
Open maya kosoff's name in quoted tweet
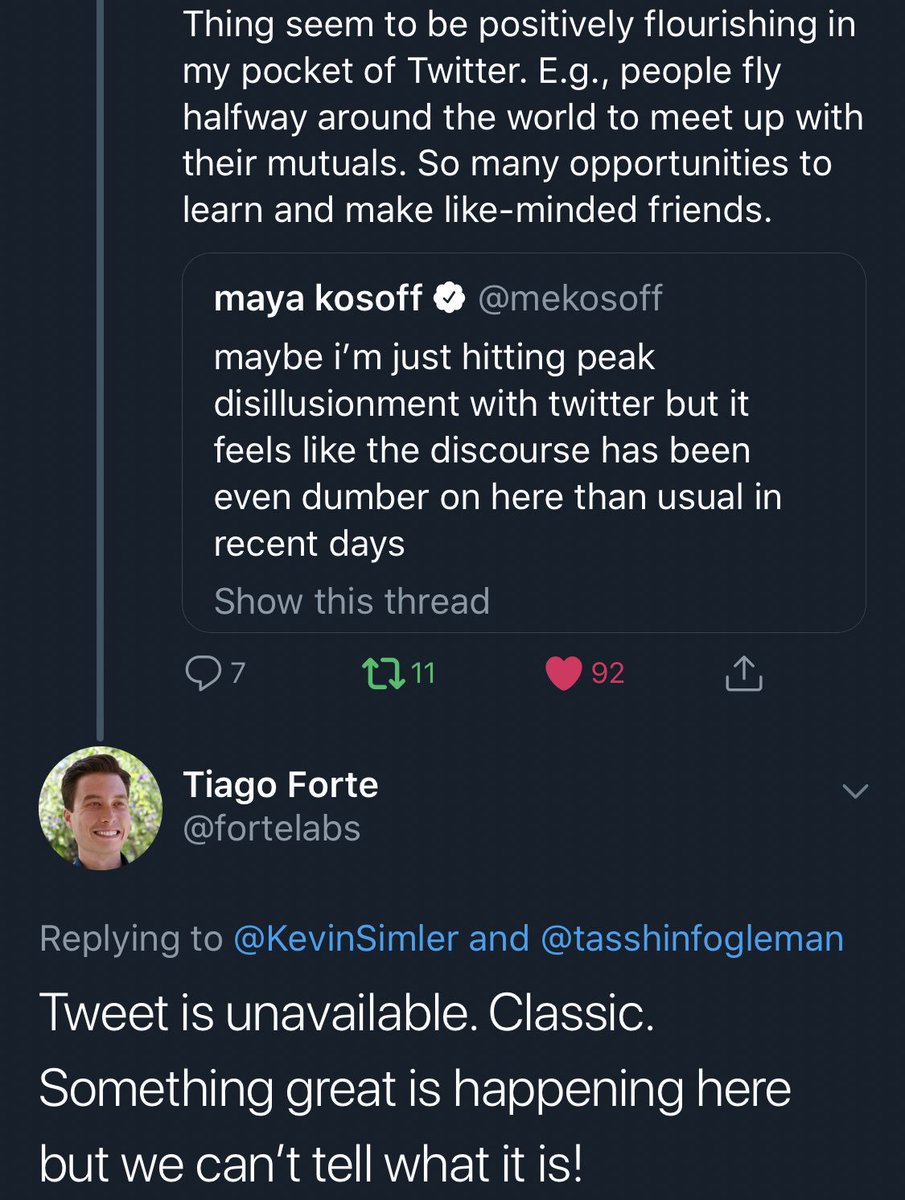(x=317, y=298)
